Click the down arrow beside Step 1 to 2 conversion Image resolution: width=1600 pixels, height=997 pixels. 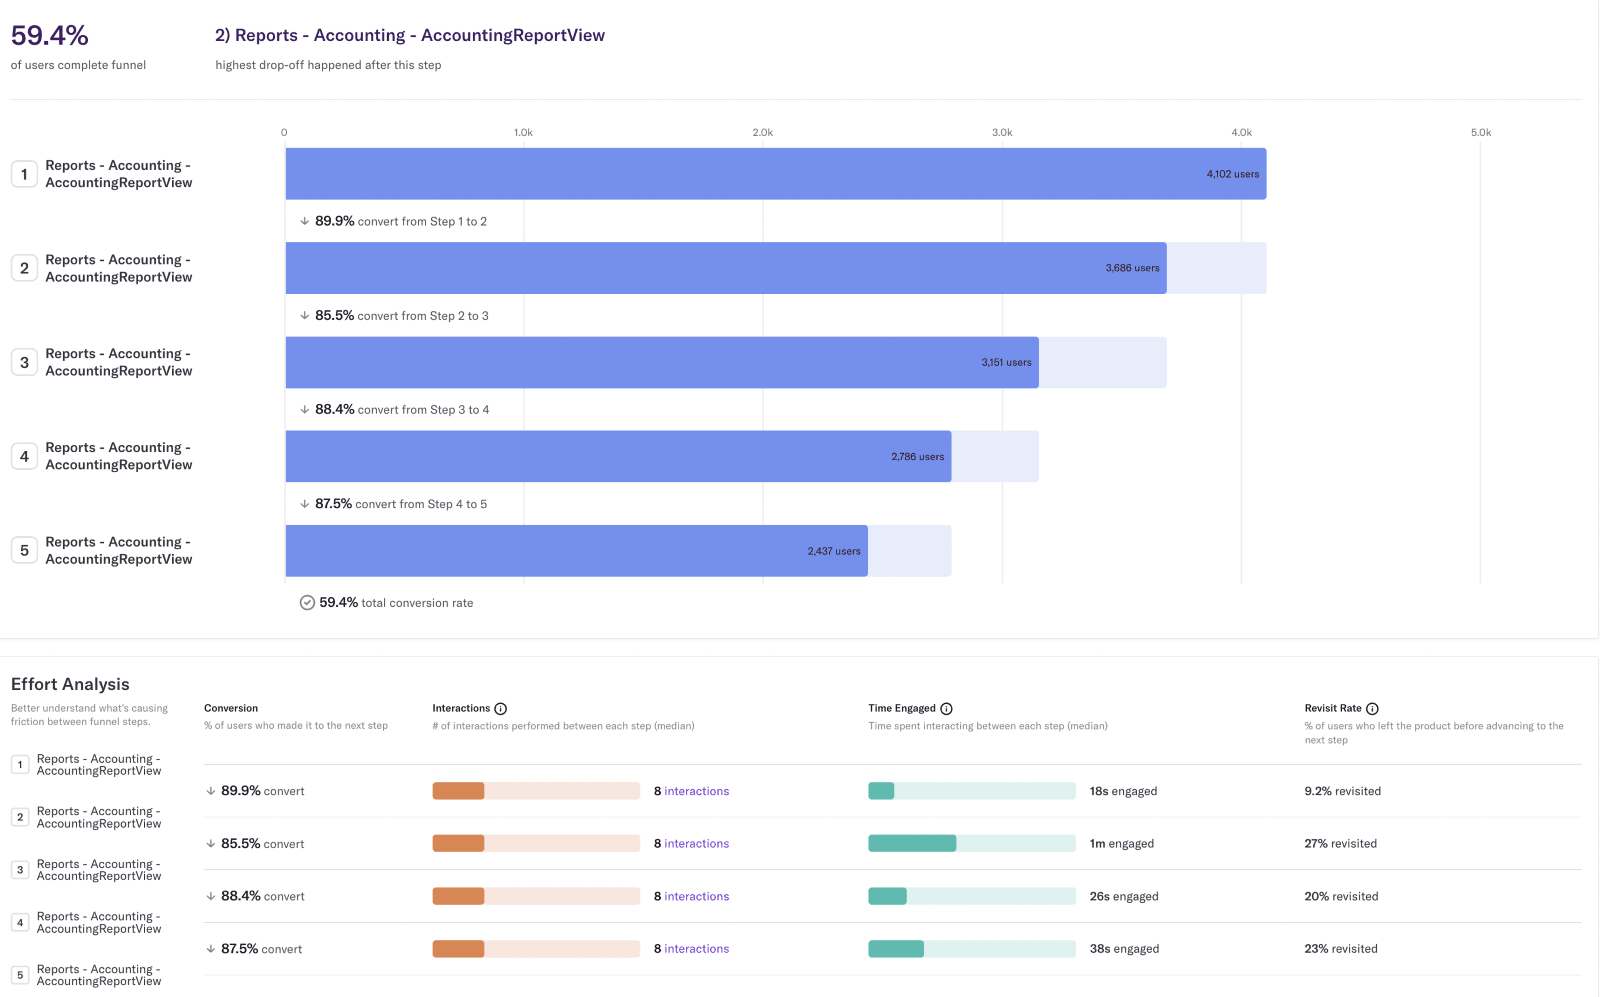(304, 222)
